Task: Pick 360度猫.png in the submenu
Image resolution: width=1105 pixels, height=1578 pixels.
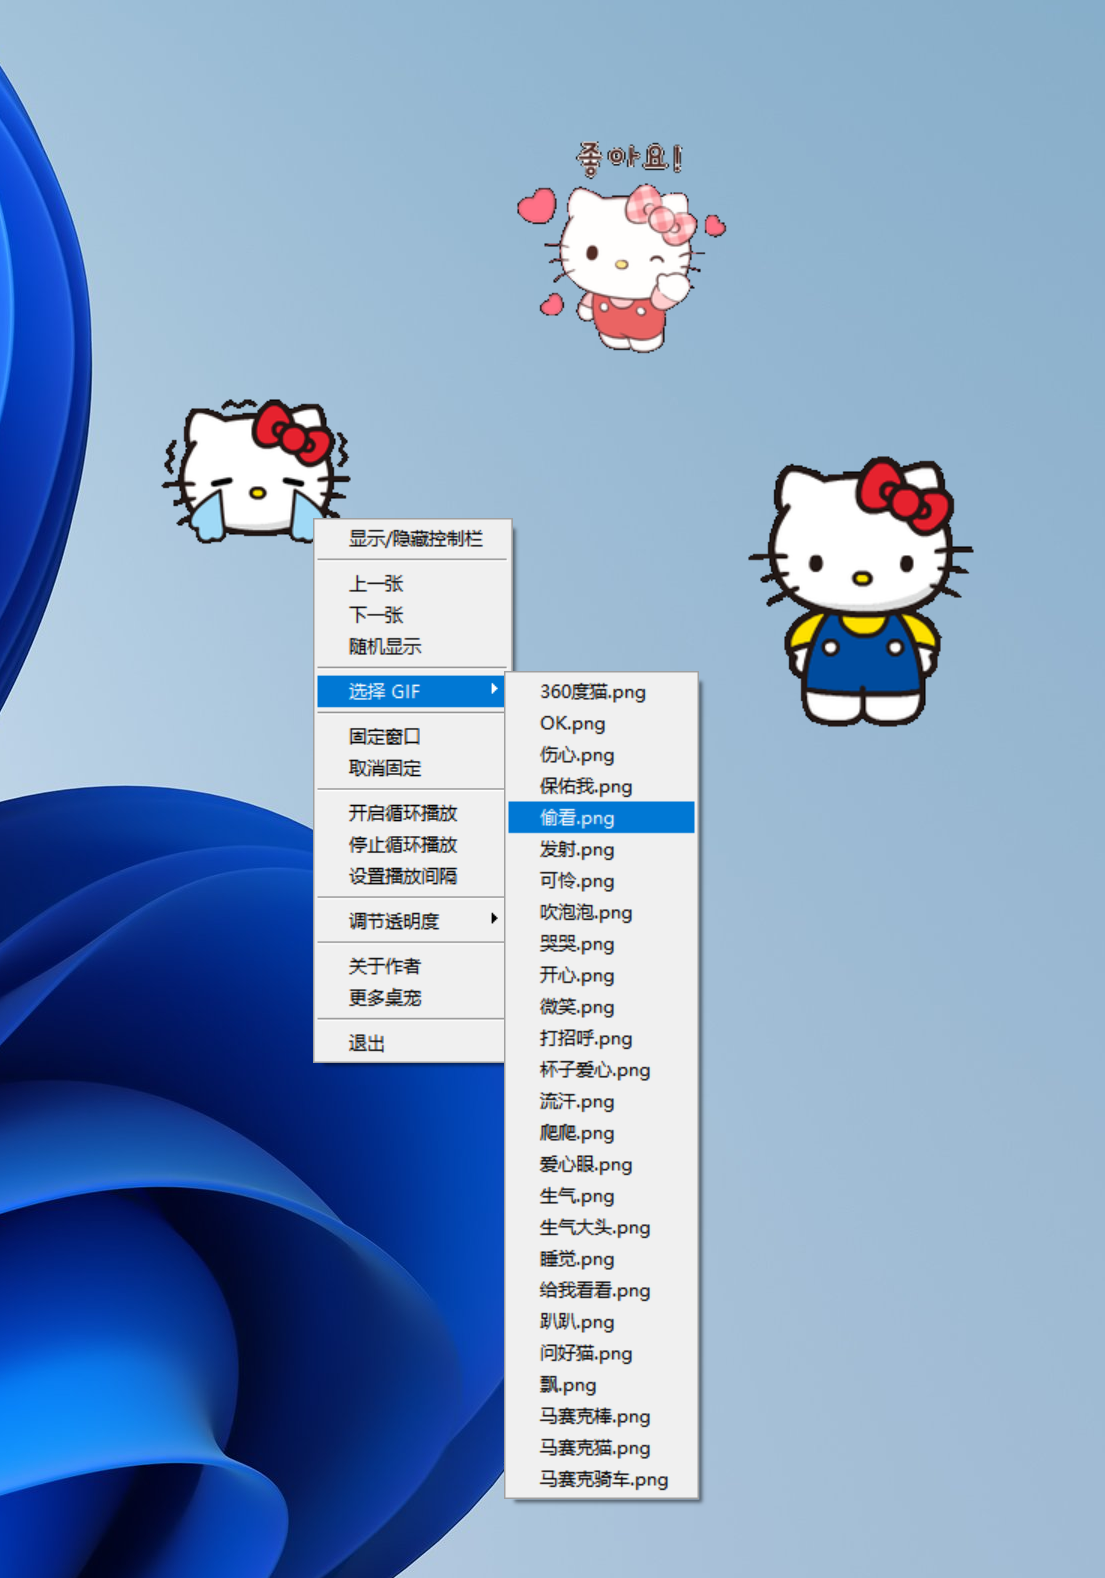Action: 592,692
